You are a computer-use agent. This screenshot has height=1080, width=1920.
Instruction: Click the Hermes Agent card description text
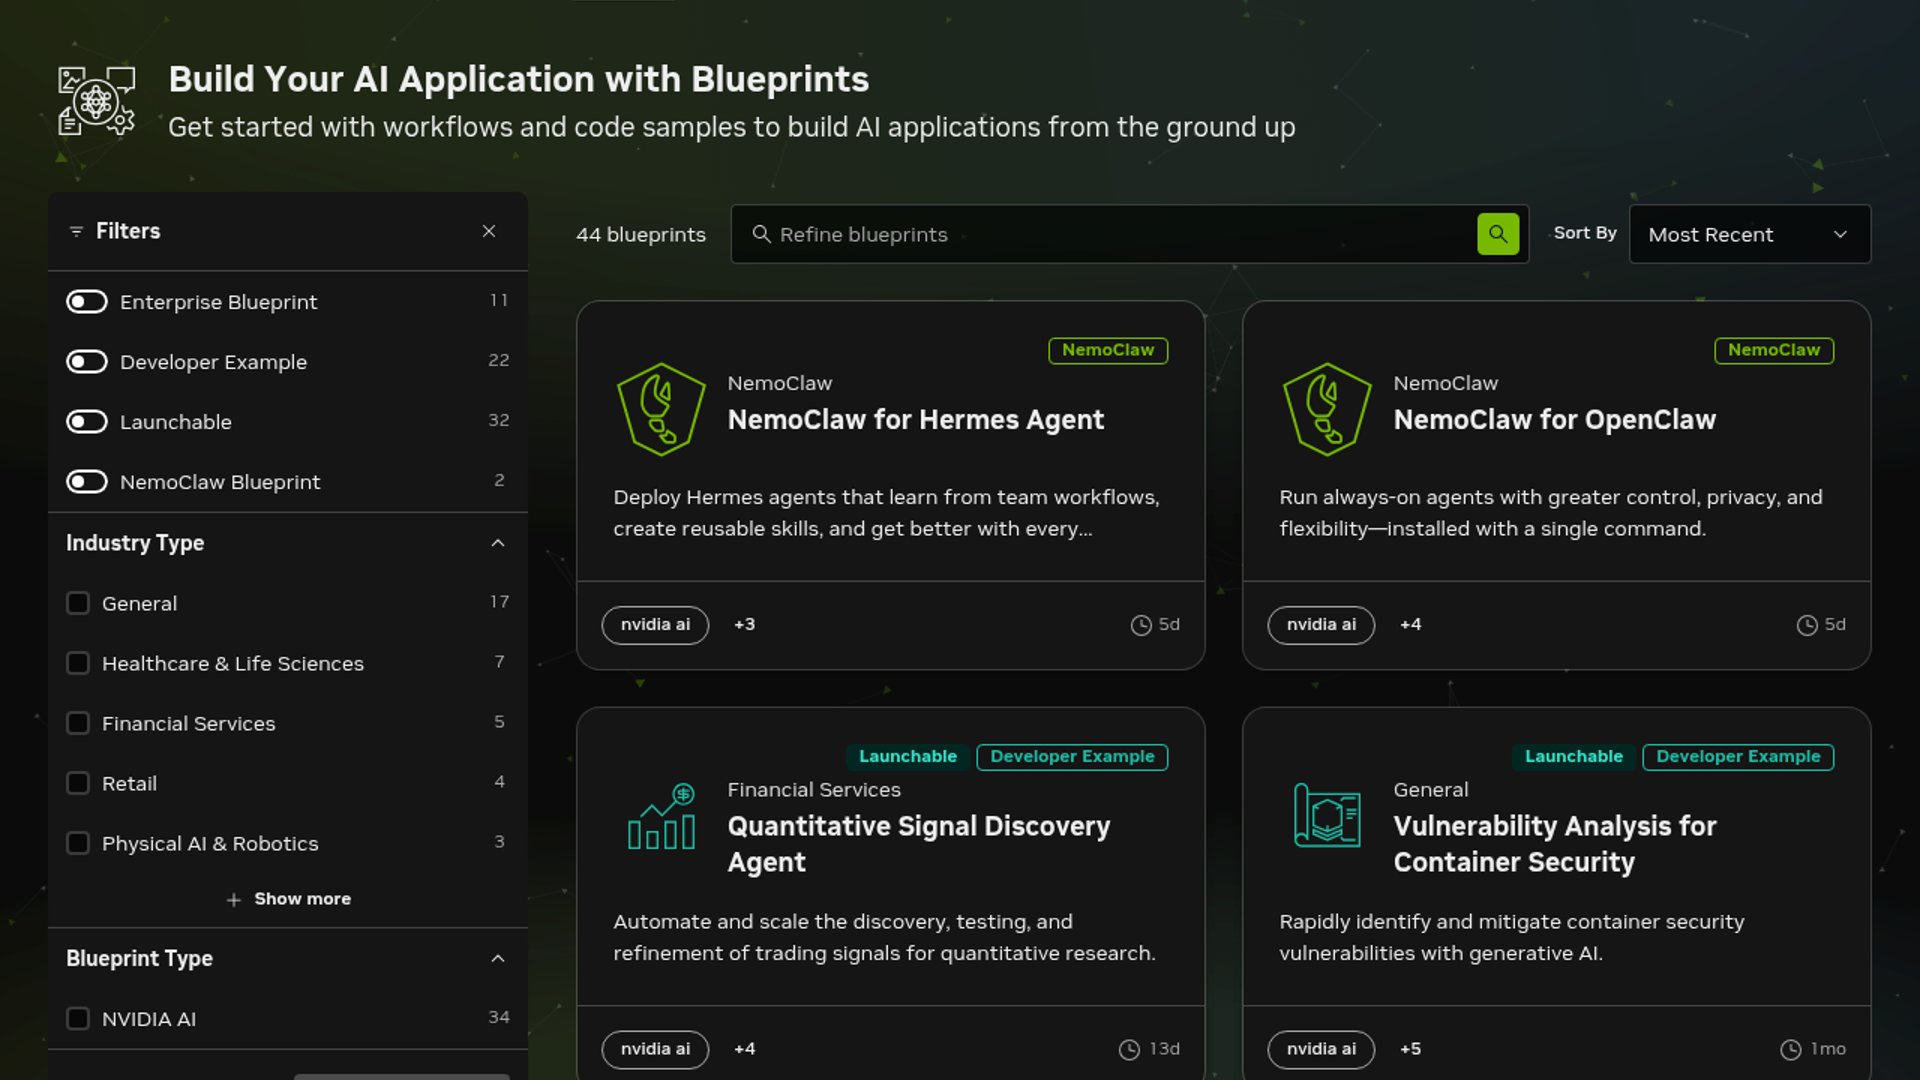coord(887,513)
